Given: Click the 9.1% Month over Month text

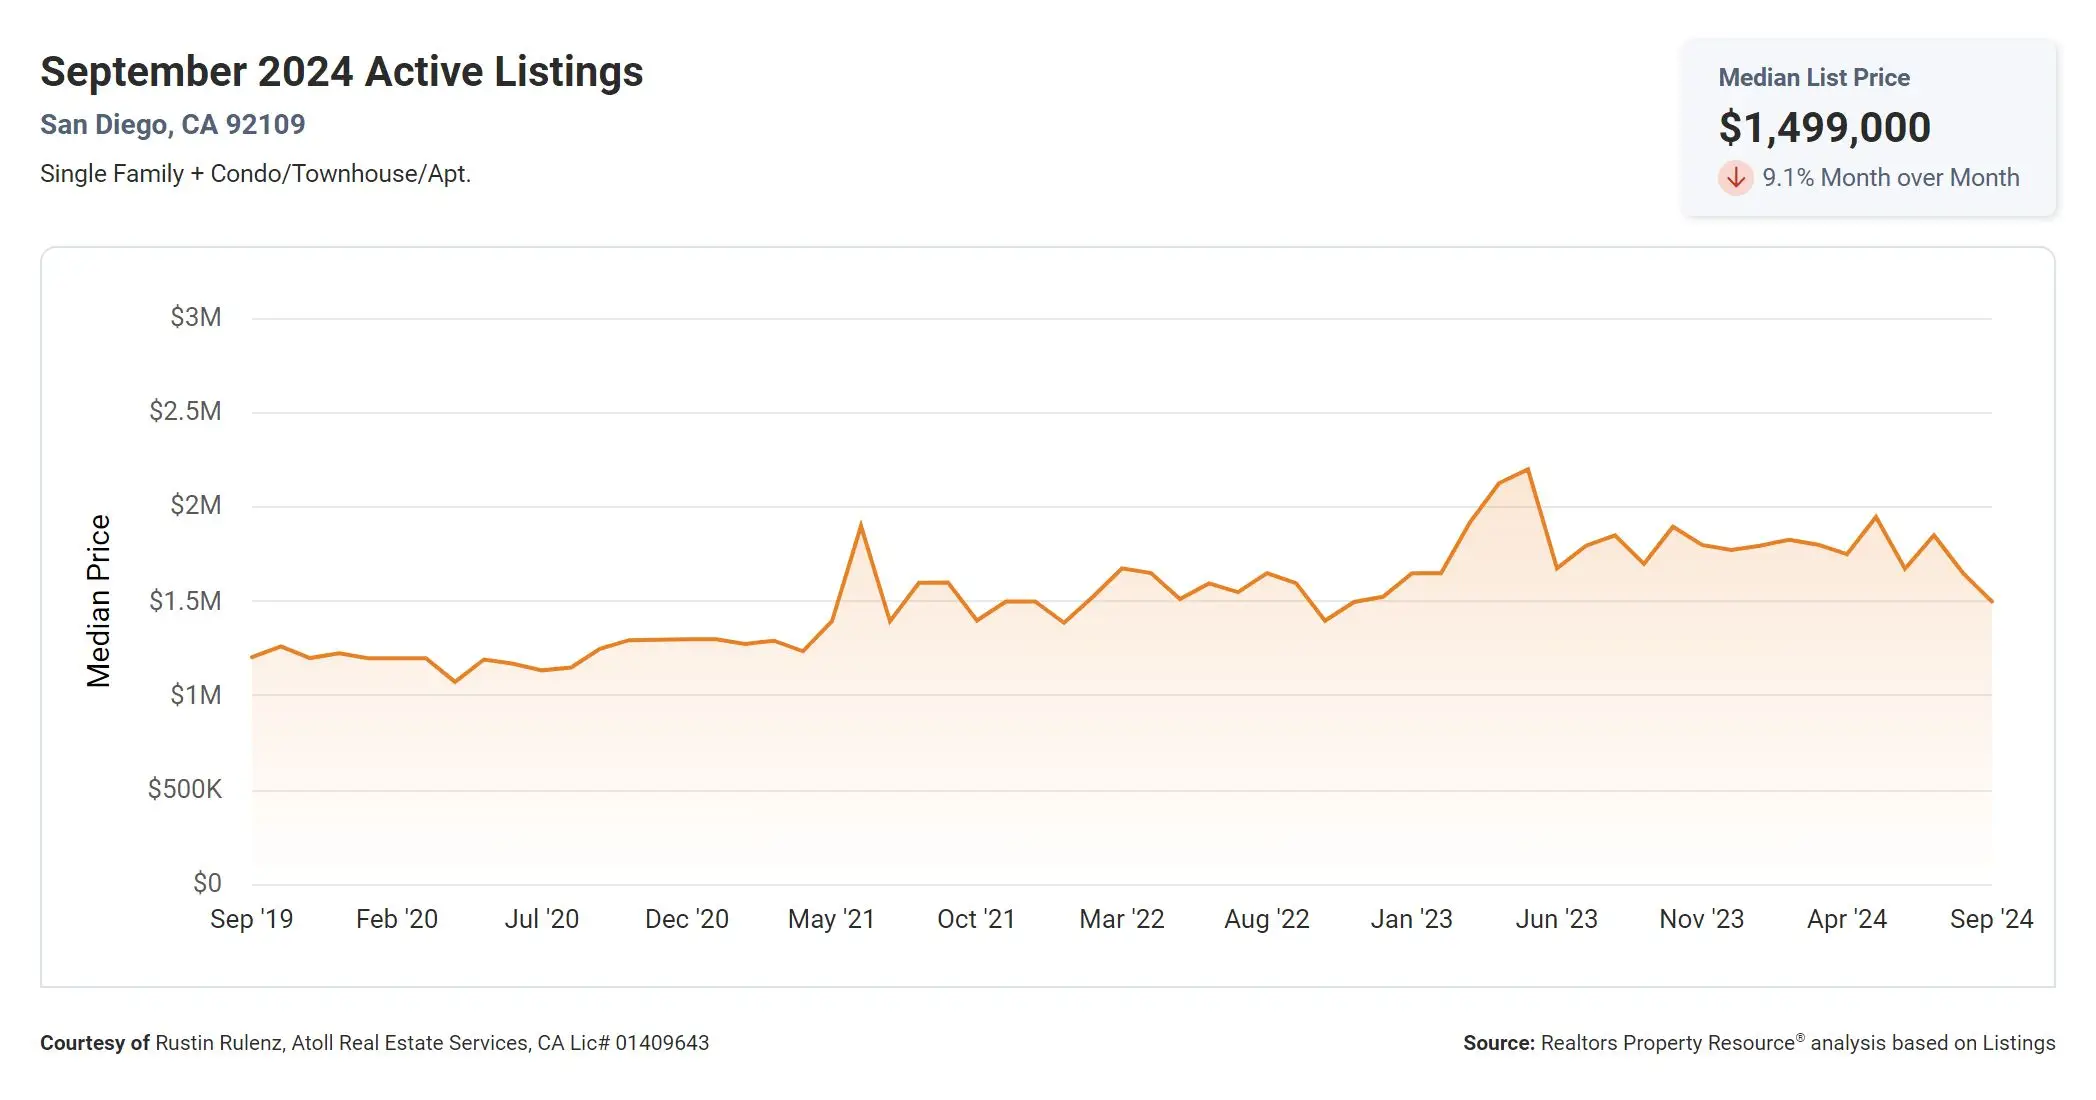Looking at the screenshot, I should 1890,178.
